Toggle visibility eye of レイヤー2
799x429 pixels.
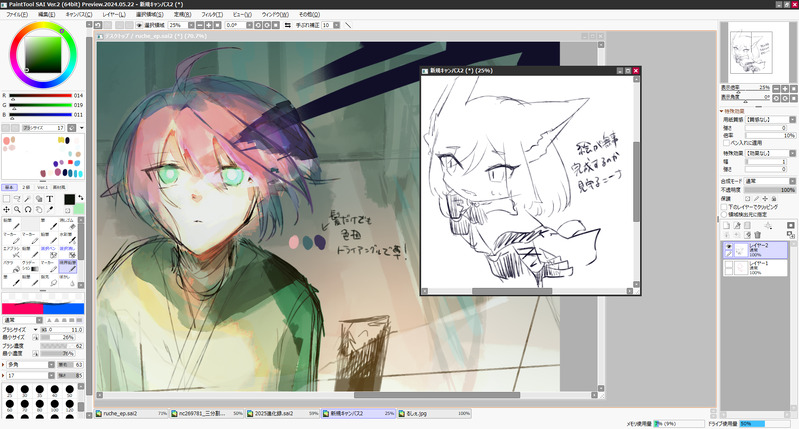pos(729,247)
